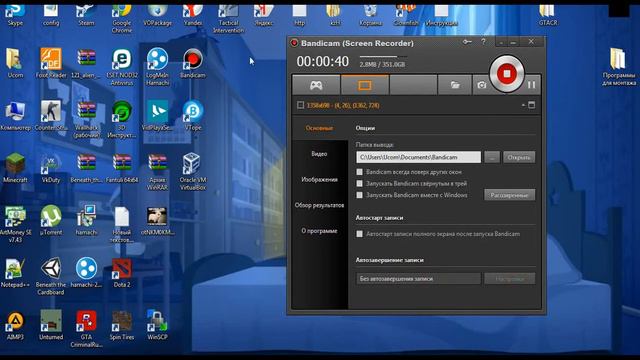This screenshot has height=360, width=640.
Task: Click the output folder path field
Action: point(418,157)
